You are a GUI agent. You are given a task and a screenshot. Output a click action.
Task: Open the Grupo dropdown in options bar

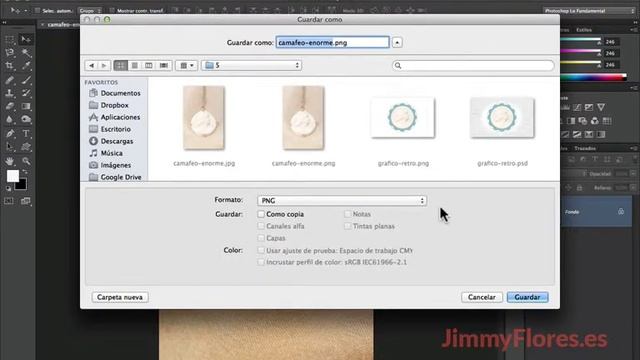pyautogui.click(x=90, y=11)
